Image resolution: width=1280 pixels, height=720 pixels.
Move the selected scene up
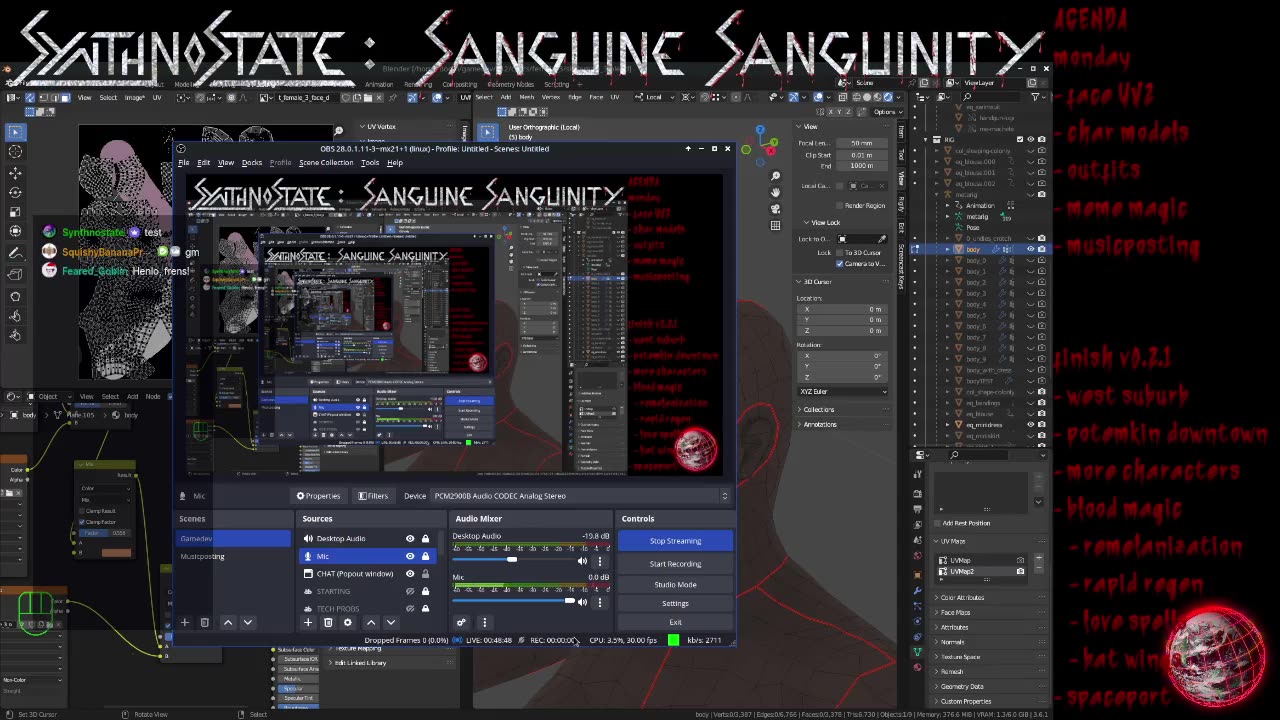click(x=228, y=622)
